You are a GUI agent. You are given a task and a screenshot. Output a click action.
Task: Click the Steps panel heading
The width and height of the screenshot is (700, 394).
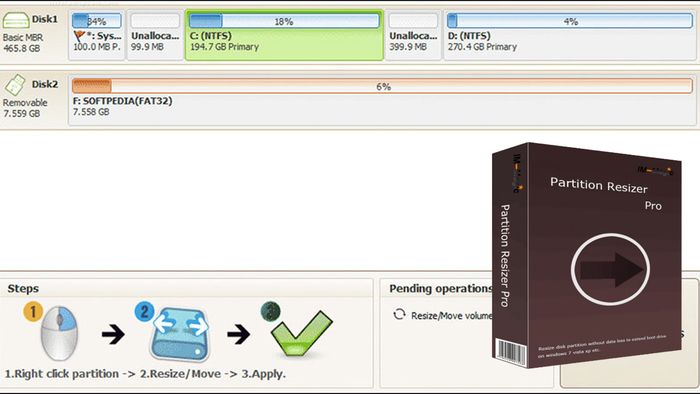coord(23,289)
